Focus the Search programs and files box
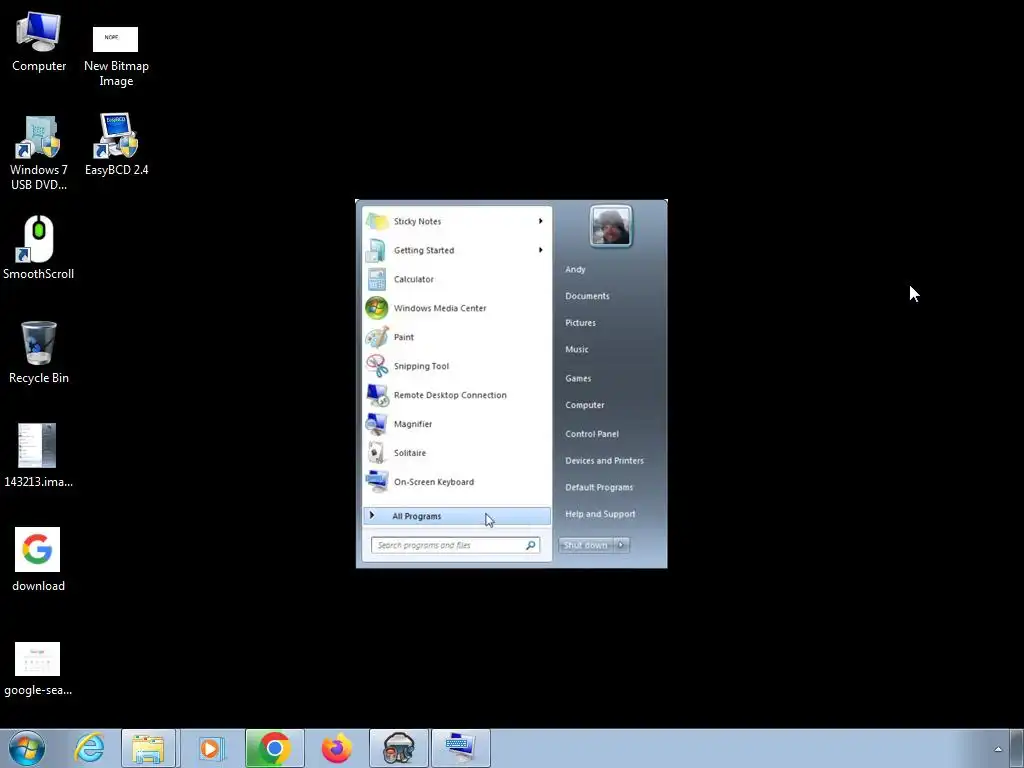 455,545
